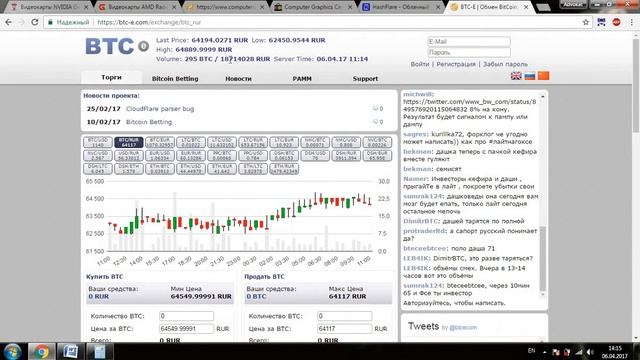Click the address bar URL
640x360 pixels.
149,22
